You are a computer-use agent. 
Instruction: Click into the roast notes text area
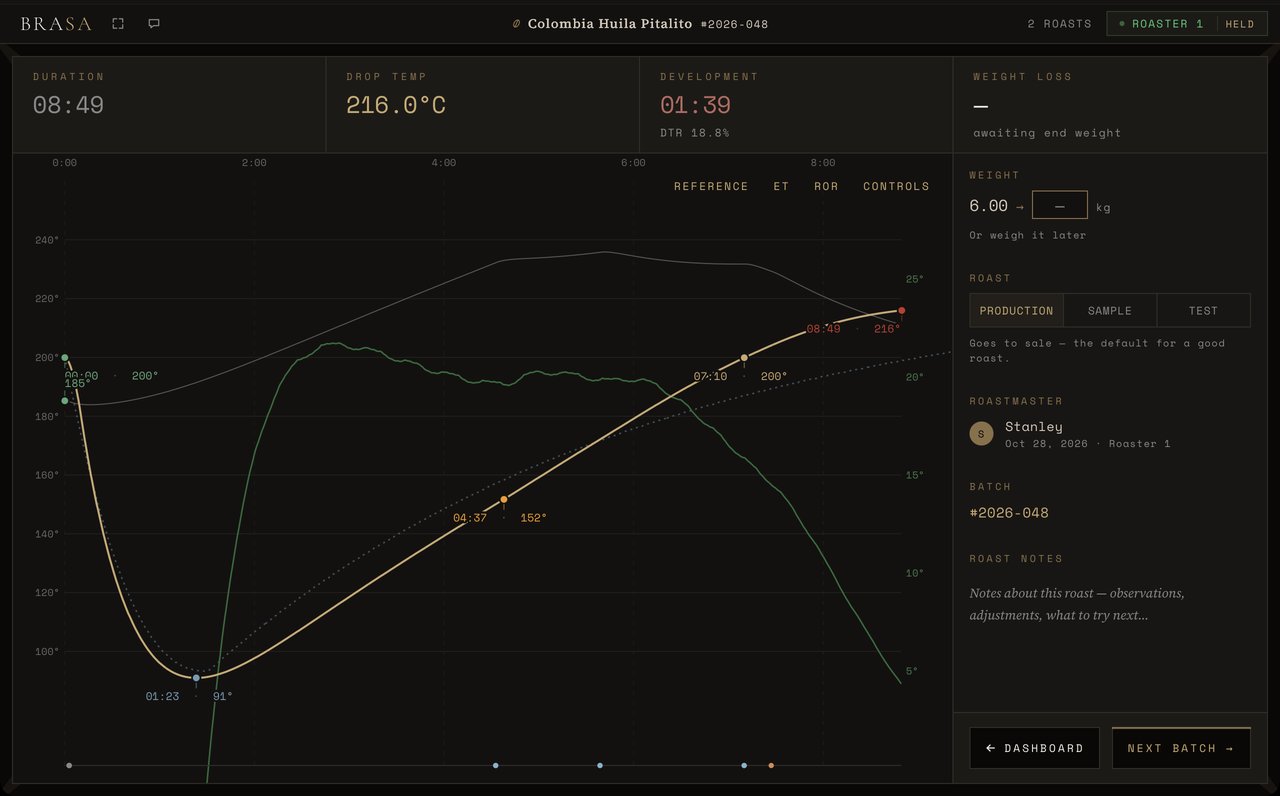click(x=1110, y=604)
